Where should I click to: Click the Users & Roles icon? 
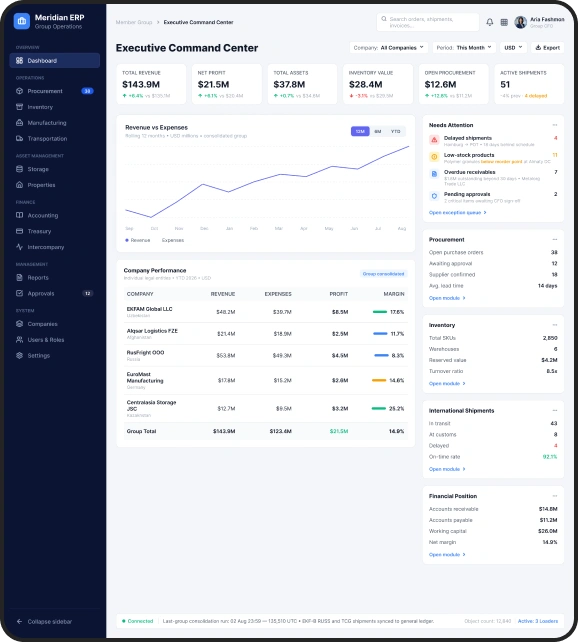(x=19, y=340)
